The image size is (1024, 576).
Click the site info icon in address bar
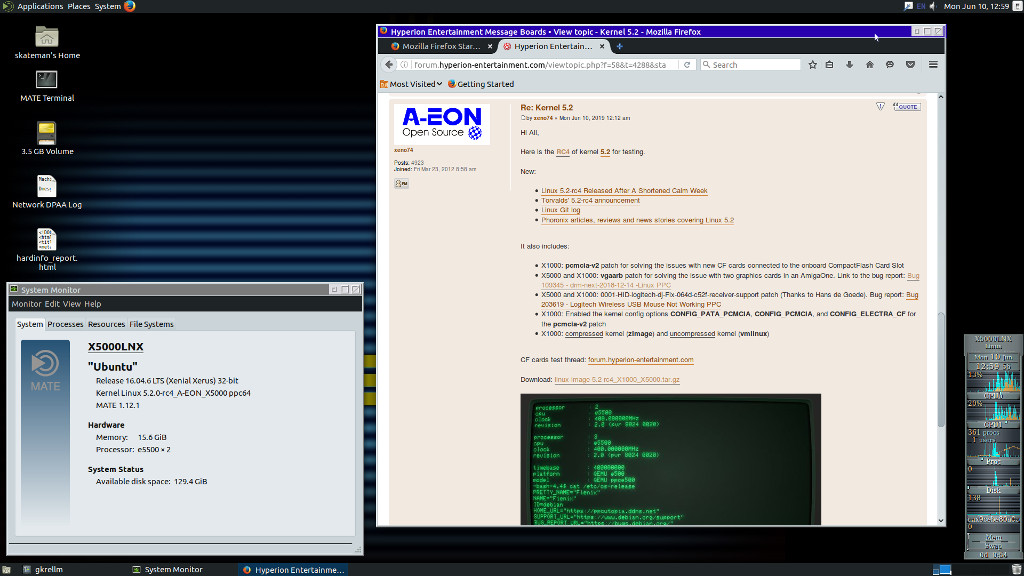click(x=404, y=65)
